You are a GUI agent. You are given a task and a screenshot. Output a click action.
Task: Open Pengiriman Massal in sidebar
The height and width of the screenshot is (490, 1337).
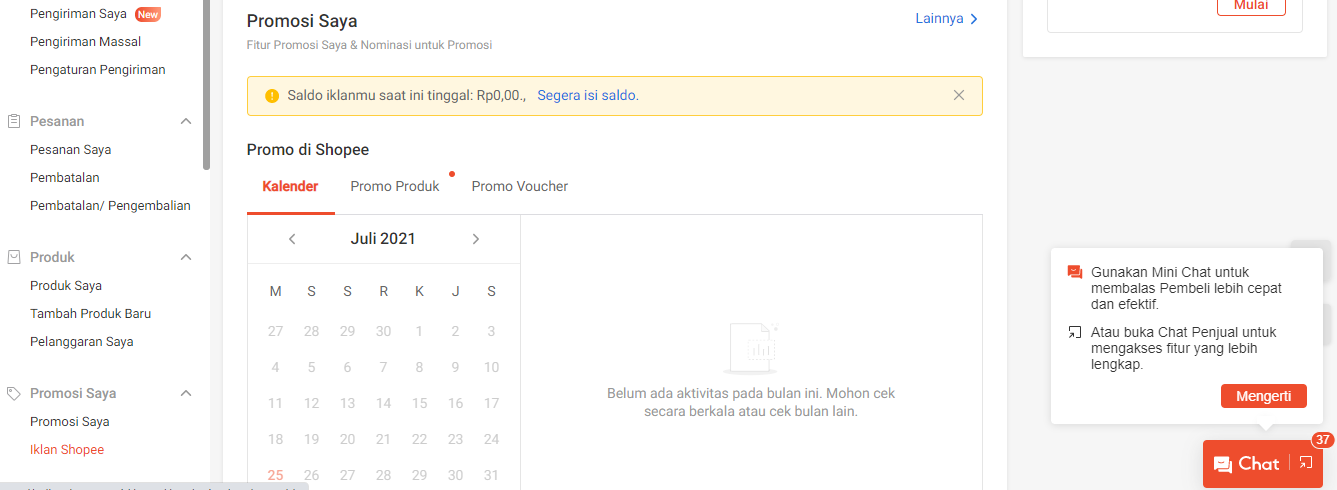click(x=85, y=42)
